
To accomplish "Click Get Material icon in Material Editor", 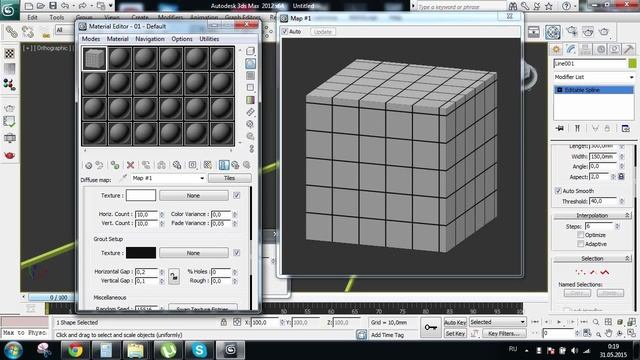I will [88, 165].
